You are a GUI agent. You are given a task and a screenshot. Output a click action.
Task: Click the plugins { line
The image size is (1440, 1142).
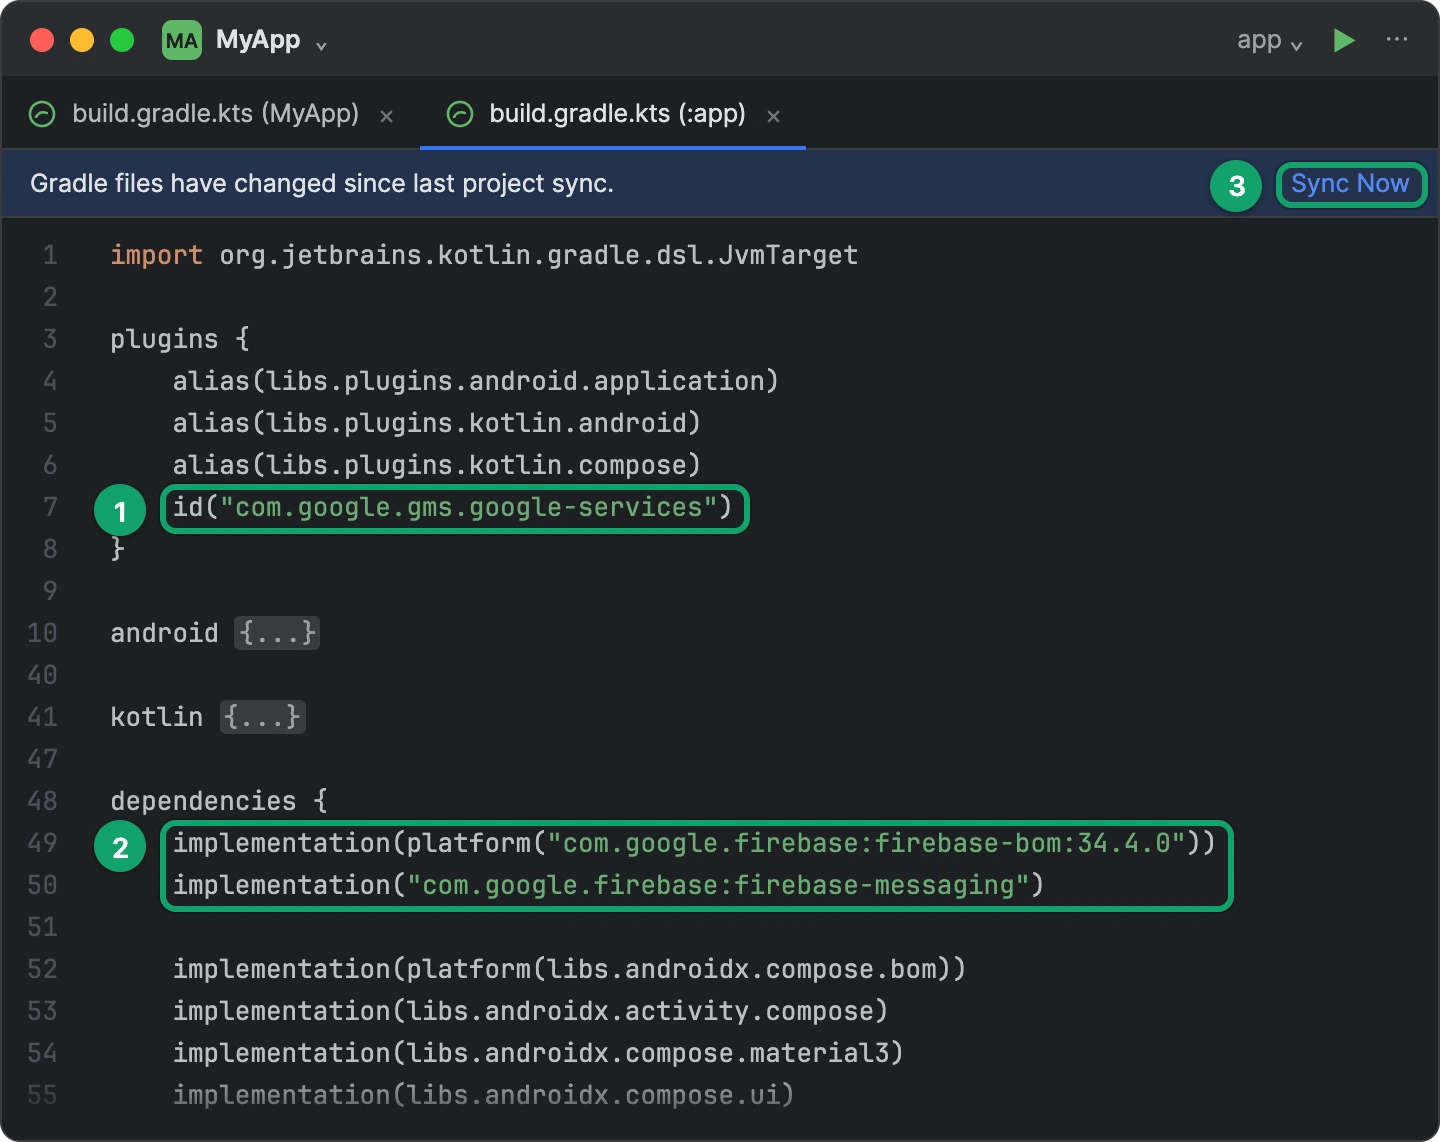pyautogui.click(x=180, y=339)
